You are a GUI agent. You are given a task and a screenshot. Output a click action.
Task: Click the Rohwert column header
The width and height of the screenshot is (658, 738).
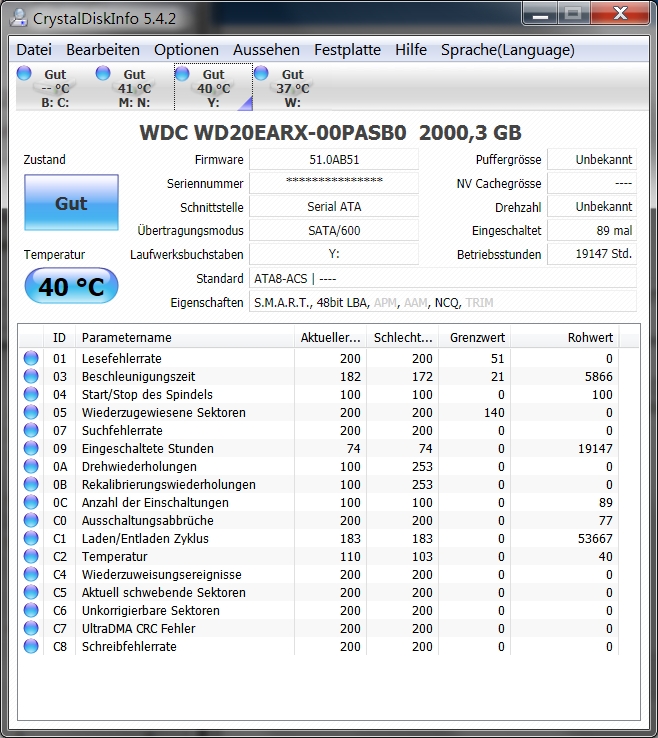[565, 337]
